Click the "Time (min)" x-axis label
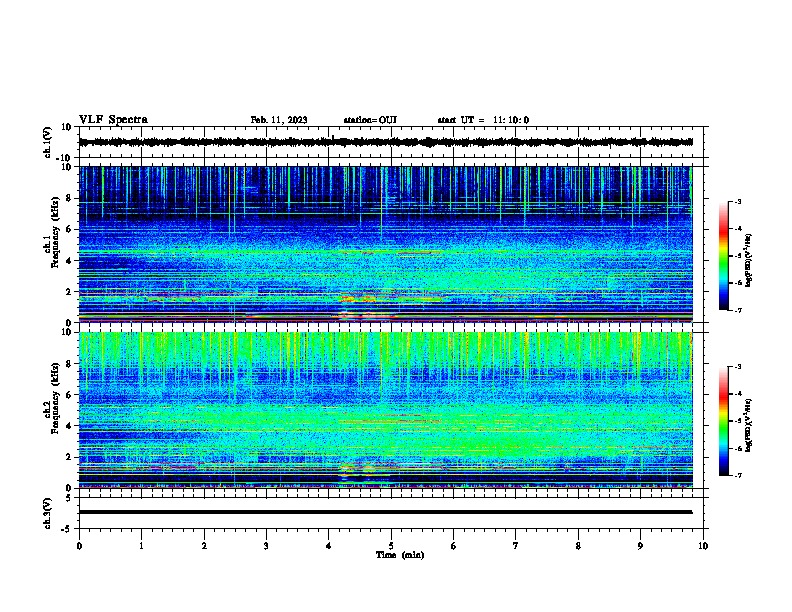 (x=400, y=555)
